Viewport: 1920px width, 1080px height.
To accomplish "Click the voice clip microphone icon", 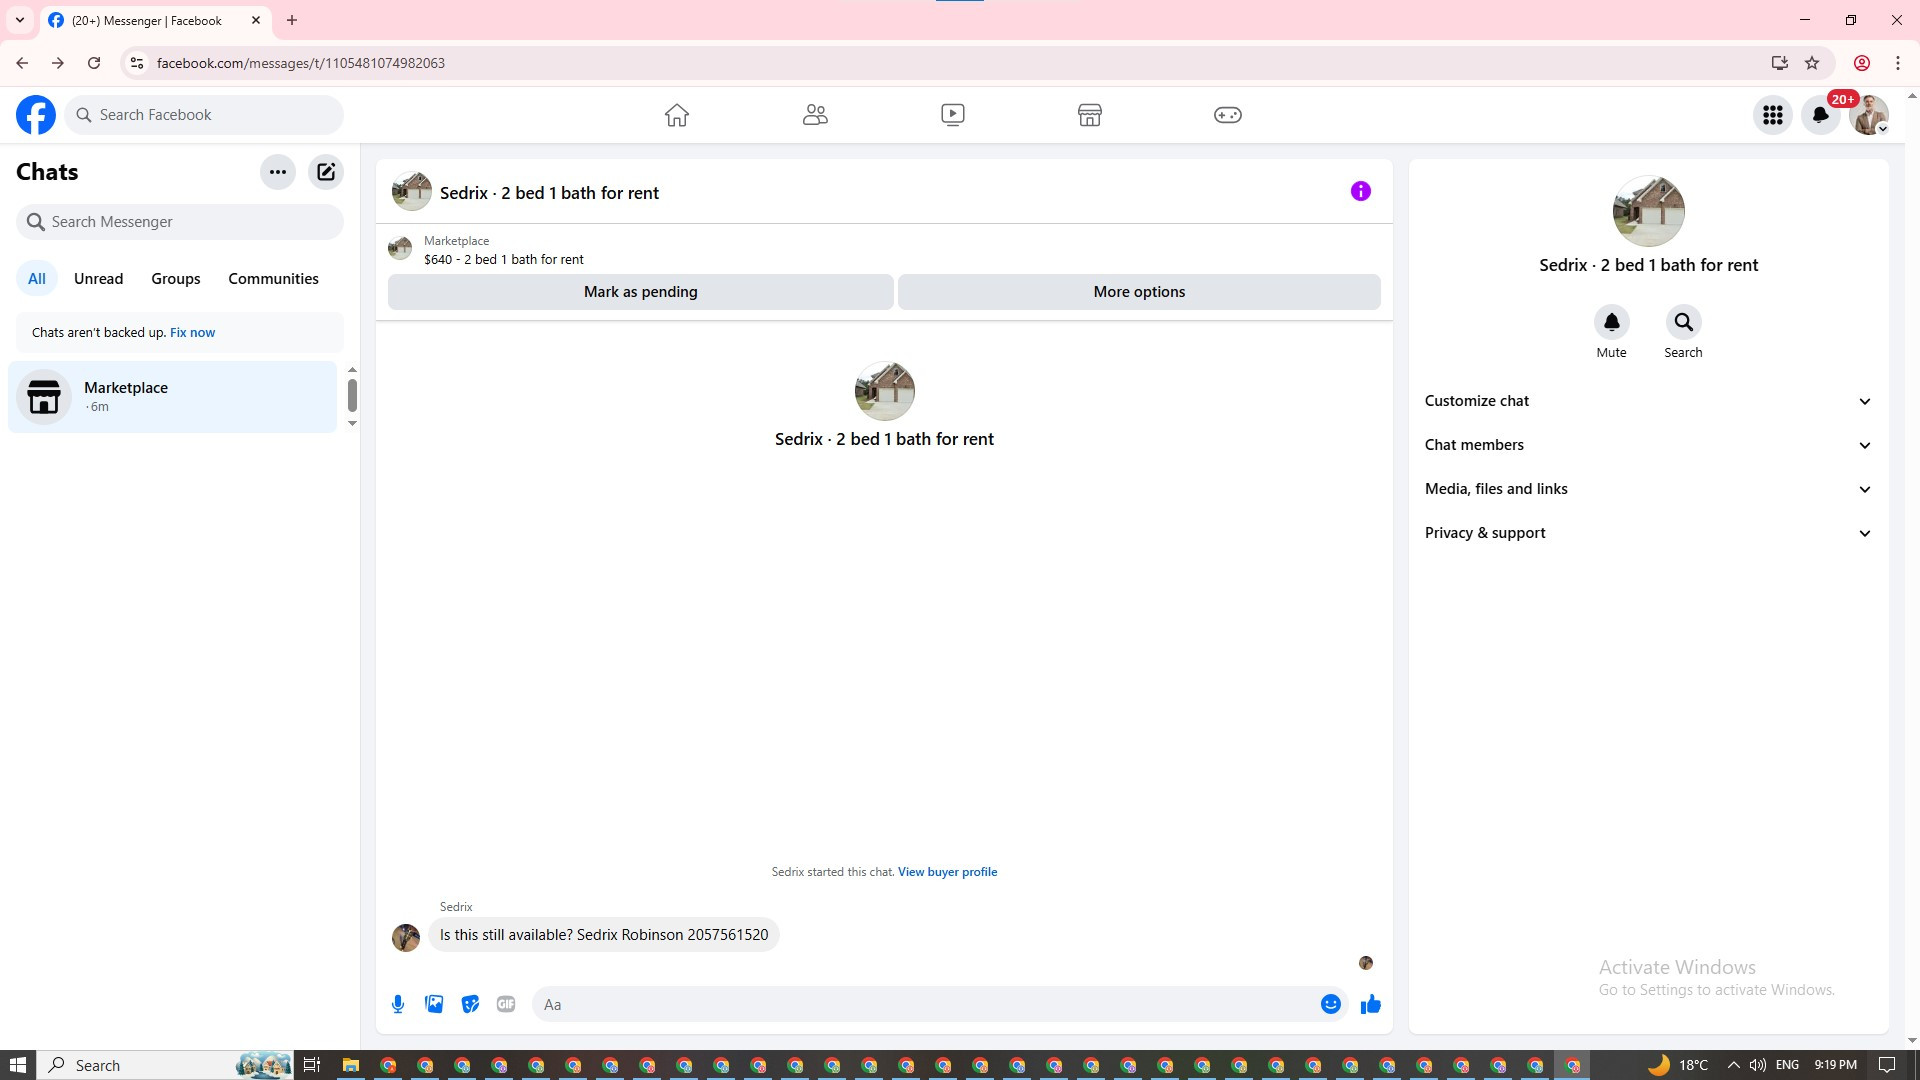I will pyautogui.click(x=398, y=1004).
